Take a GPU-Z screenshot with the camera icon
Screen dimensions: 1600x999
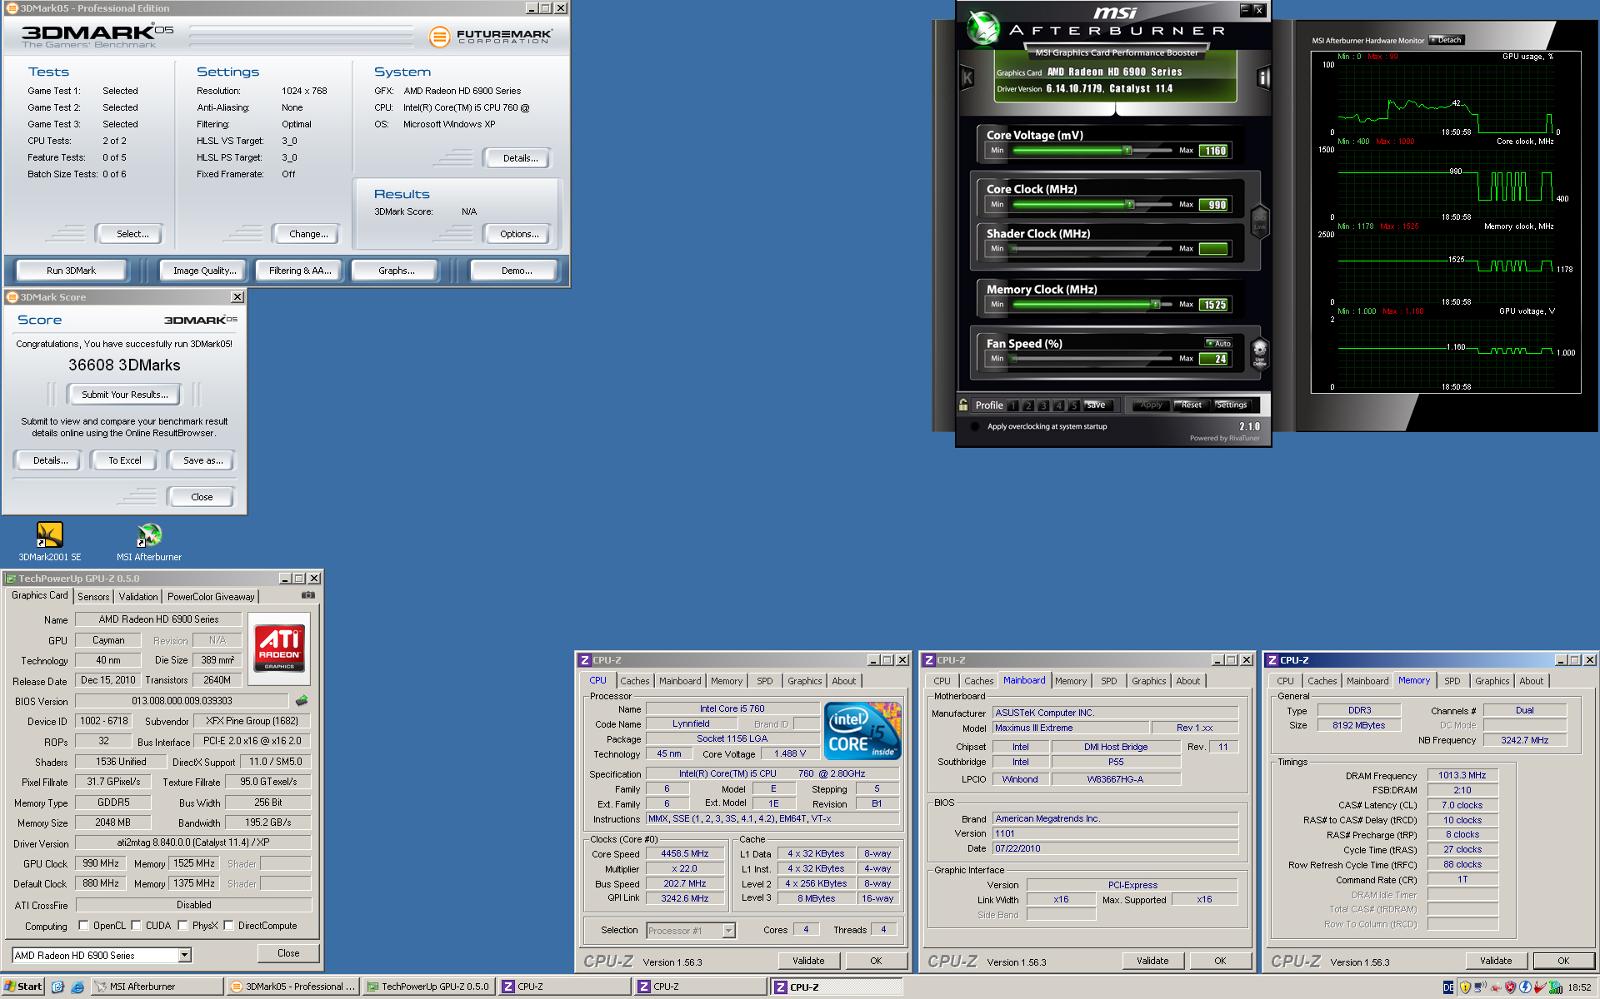tap(308, 595)
